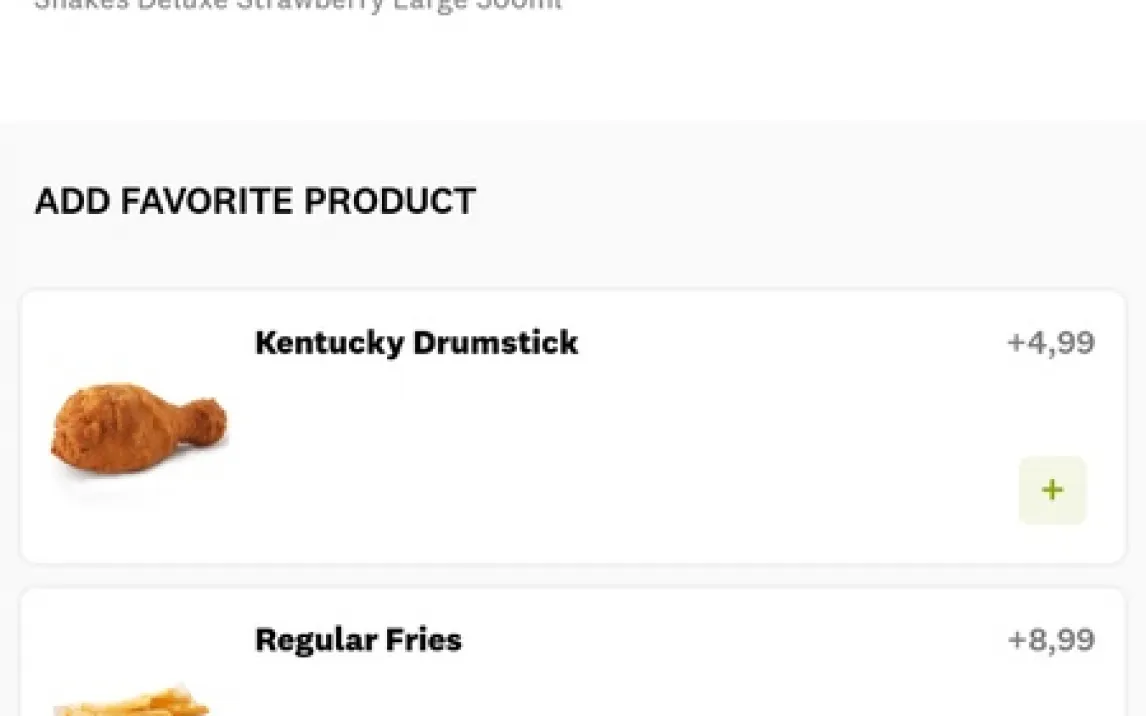Open the Kentucky Drumstick product title

(x=416, y=343)
